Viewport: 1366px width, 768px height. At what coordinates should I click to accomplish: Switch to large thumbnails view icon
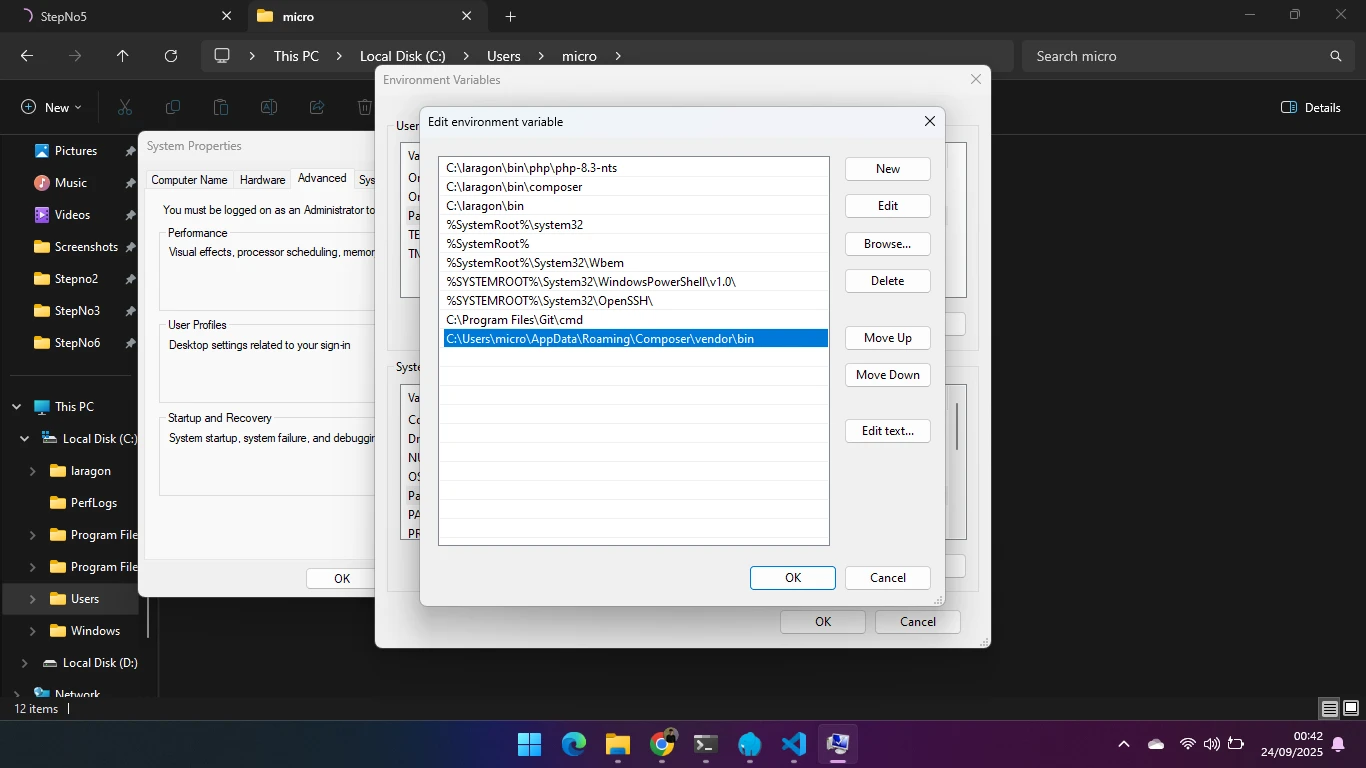pos(1351,709)
